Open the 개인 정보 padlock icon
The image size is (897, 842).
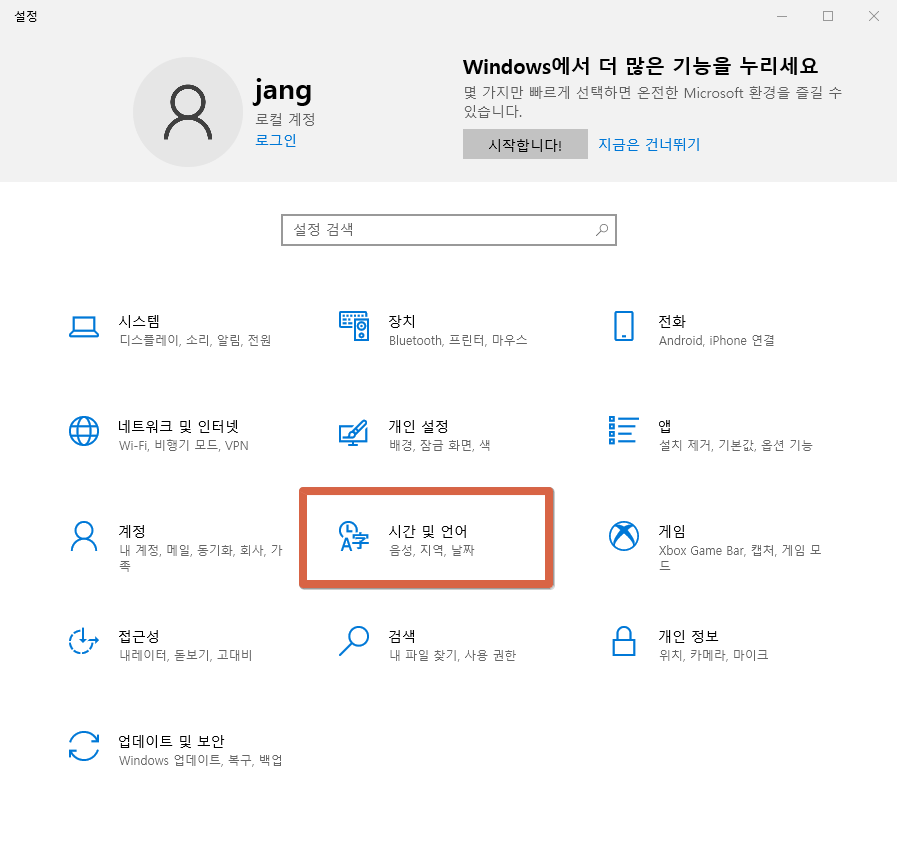624,641
